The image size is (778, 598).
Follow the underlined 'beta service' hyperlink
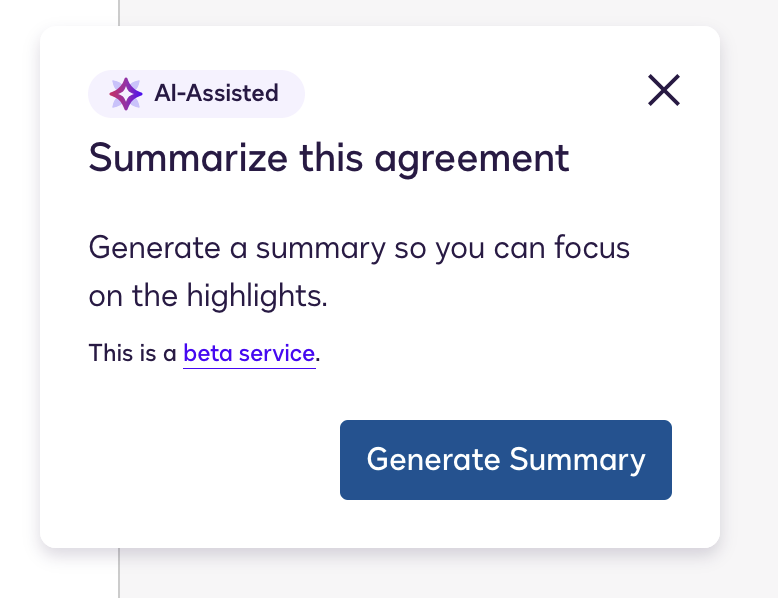point(249,353)
